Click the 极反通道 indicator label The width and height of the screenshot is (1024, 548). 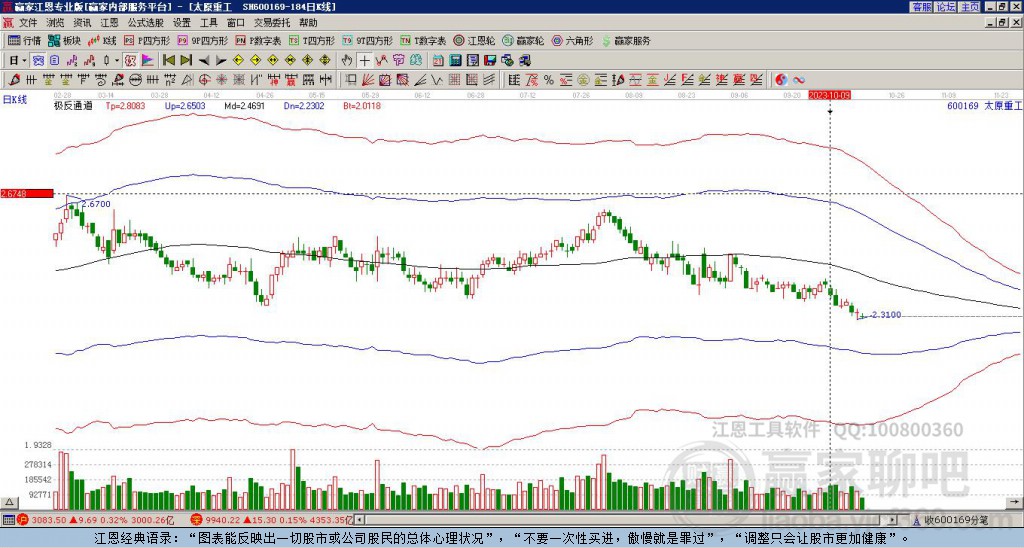coord(74,105)
